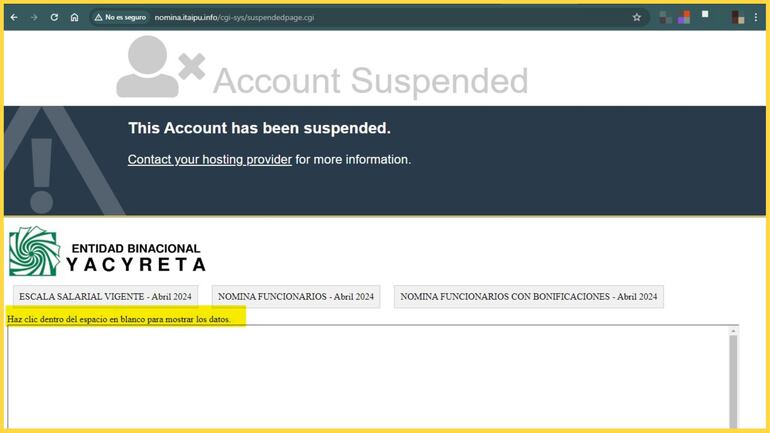Select NOMINA FUNCIONARIOS - Abril 2024 button
This screenshot has height=433, width=770.
(296, 297)
